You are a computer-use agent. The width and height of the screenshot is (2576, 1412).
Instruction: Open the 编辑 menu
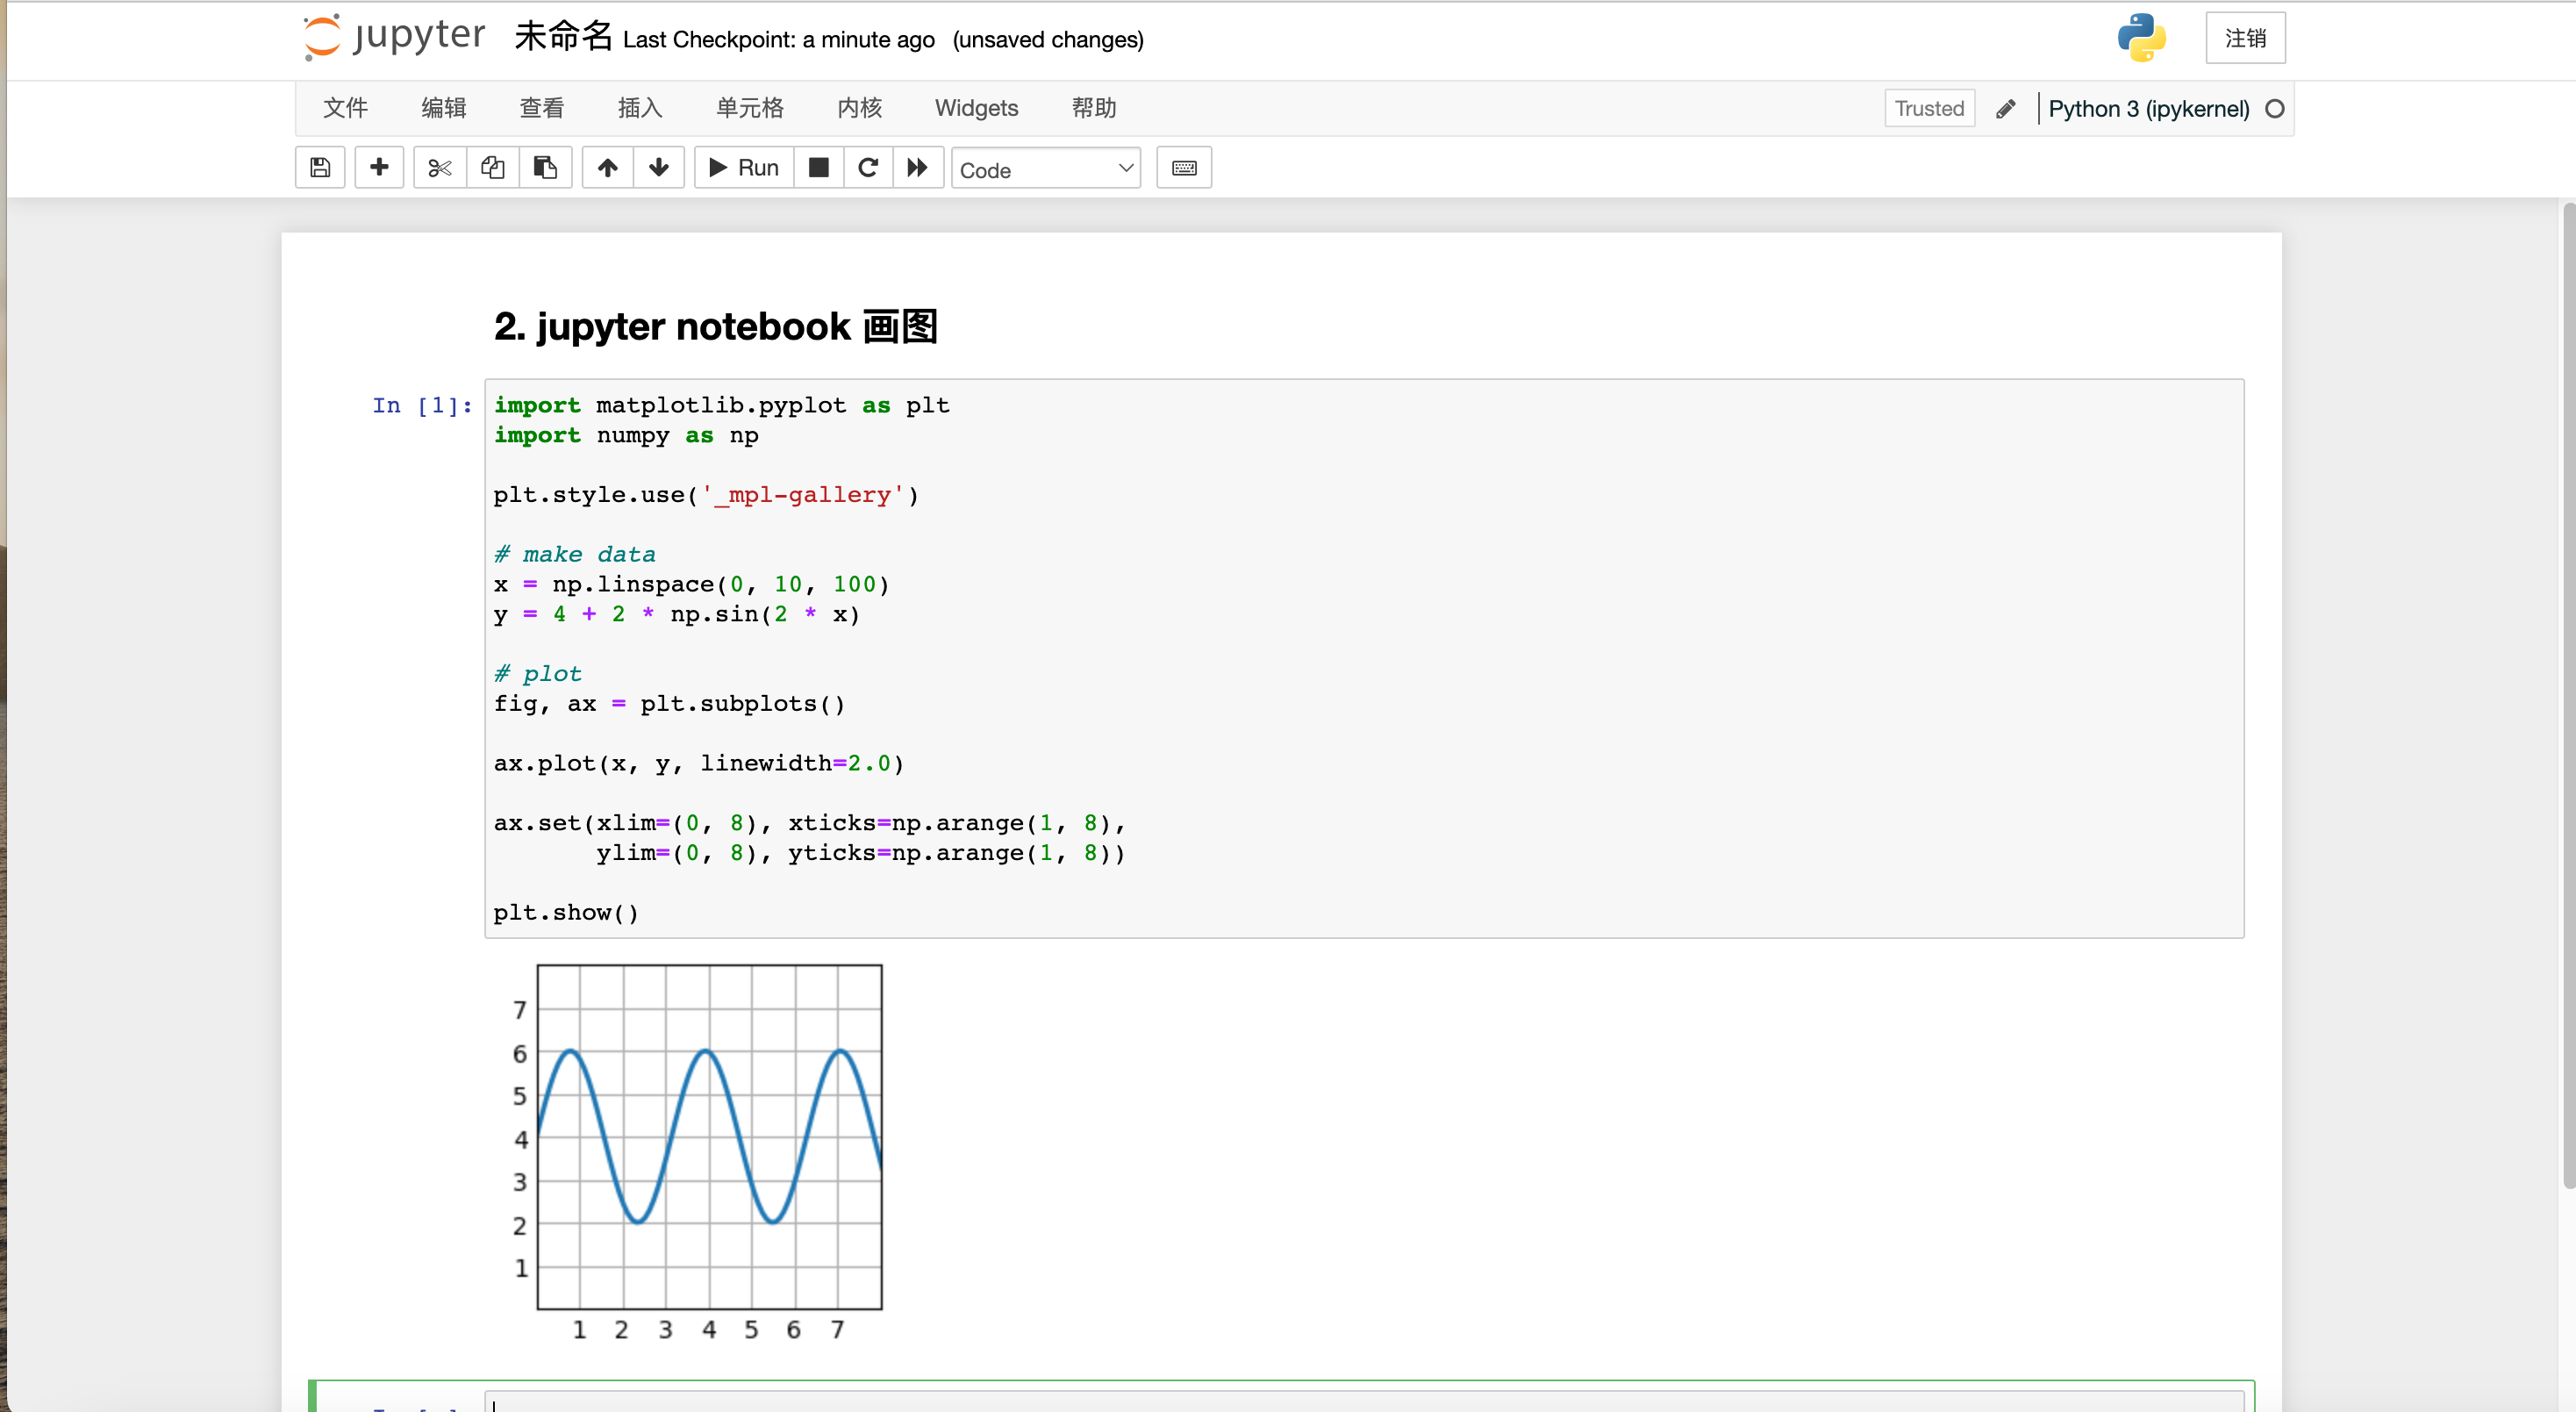click(x=440, y=108)
